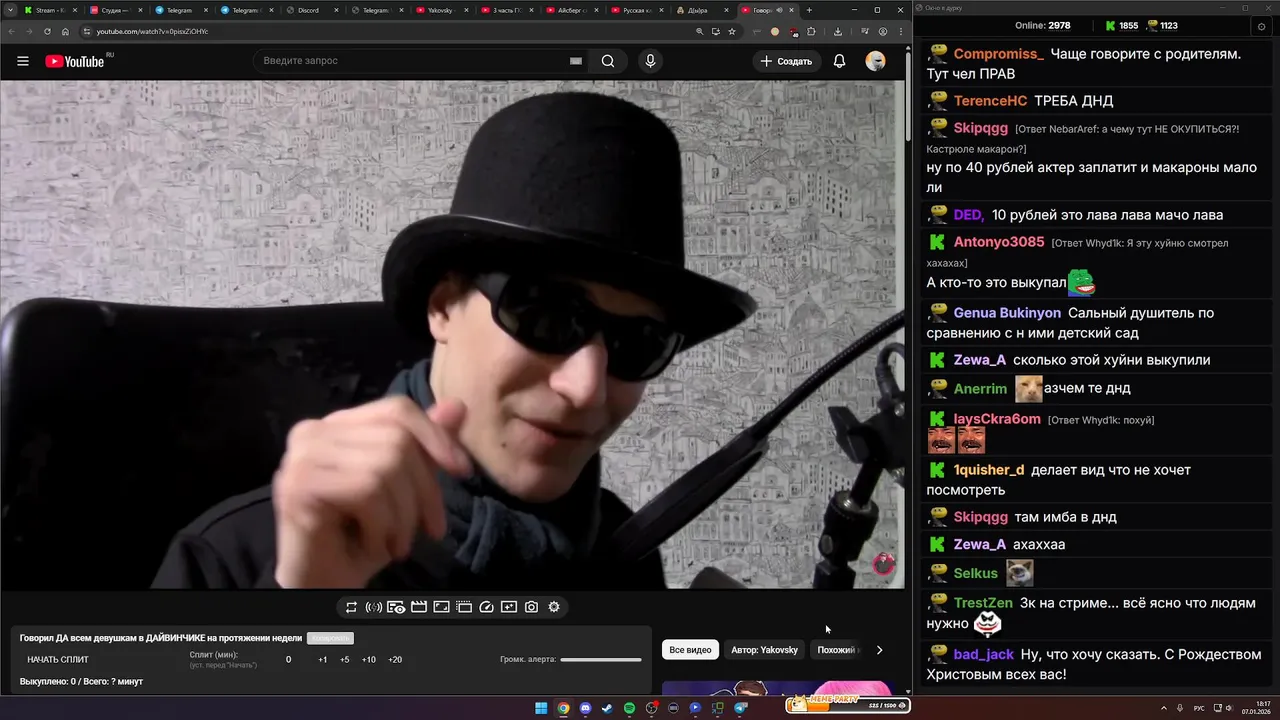Click the dashed-frame theater icon
Screen dimensions: 1280x720
[x=464, y=607]
